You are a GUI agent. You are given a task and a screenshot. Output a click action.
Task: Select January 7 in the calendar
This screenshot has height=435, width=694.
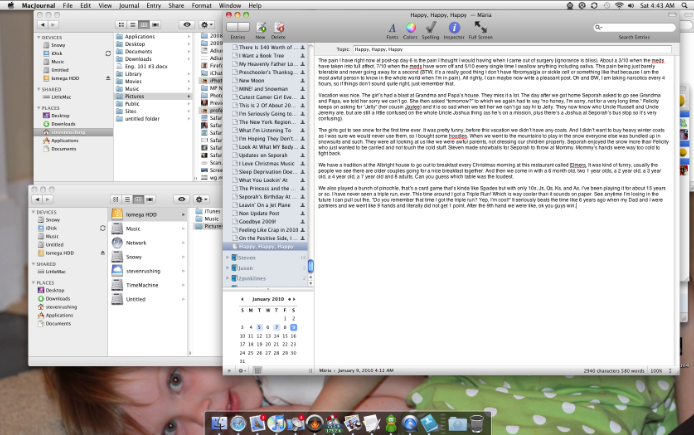[276, 327]
